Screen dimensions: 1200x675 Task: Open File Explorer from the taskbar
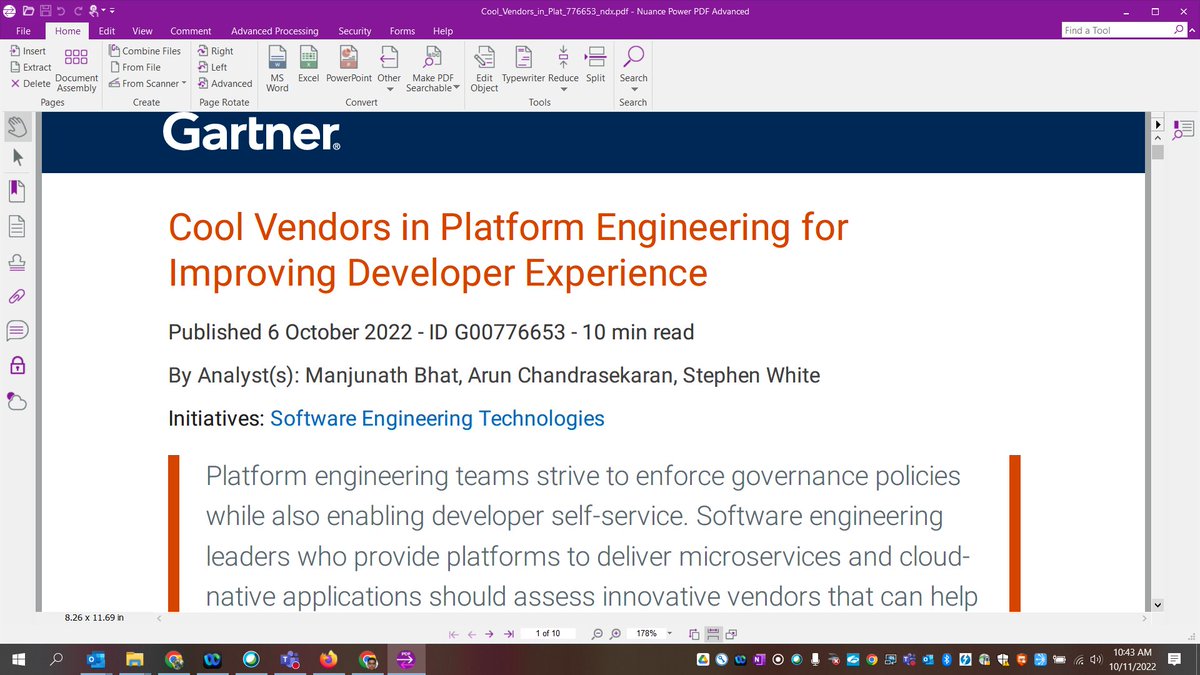135,660
